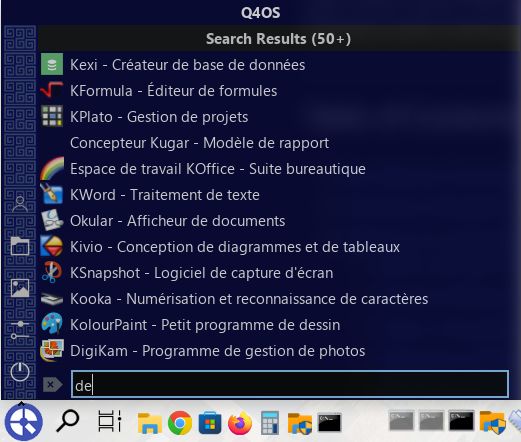Screen dimensions: 521x442
Task: Select 'KPlato - Gestion de projets'
Action: pyautogui.click(x=159, y=117)
